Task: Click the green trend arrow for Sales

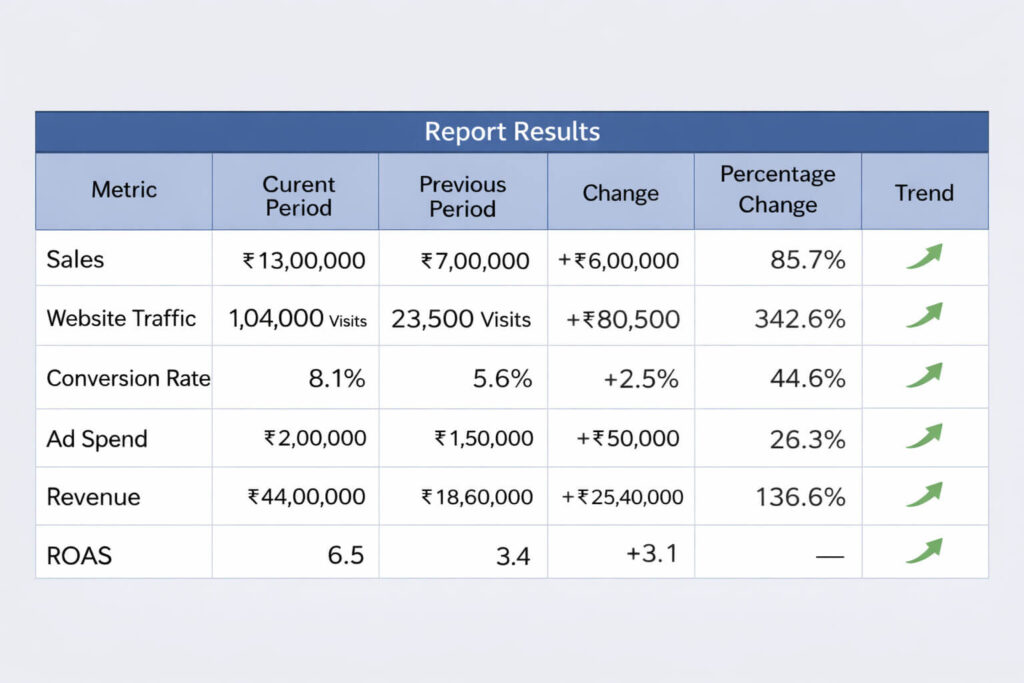Action: pos(924,258)
